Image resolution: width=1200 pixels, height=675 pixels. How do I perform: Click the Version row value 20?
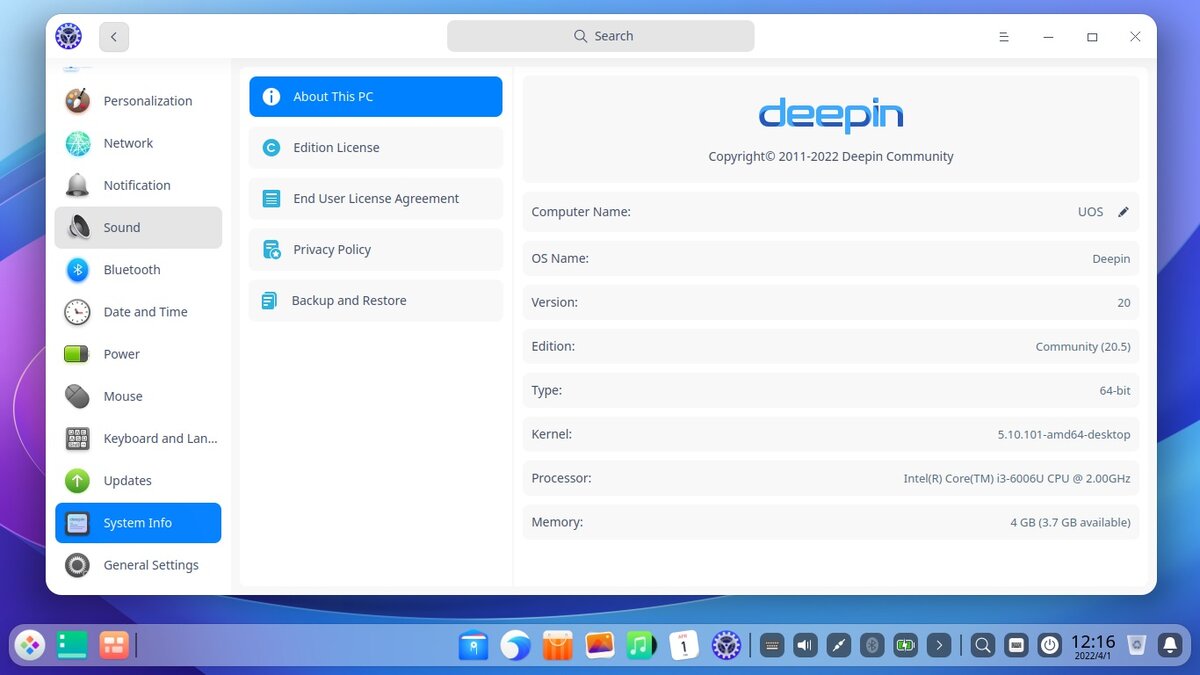click(x=1124, y=303)
